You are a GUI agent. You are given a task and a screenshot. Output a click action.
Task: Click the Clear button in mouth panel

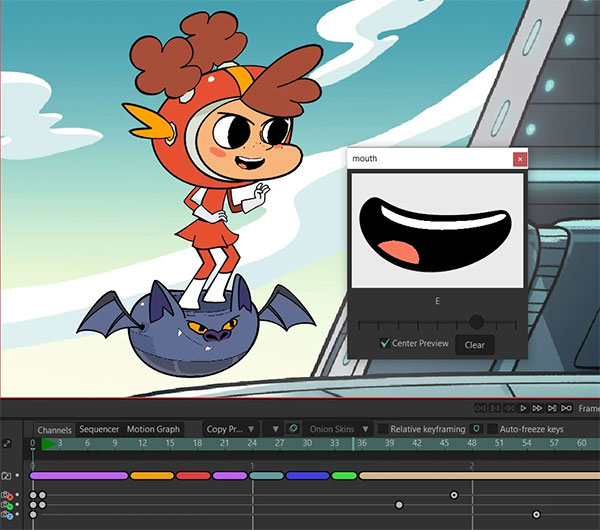(x=474, y=345)
